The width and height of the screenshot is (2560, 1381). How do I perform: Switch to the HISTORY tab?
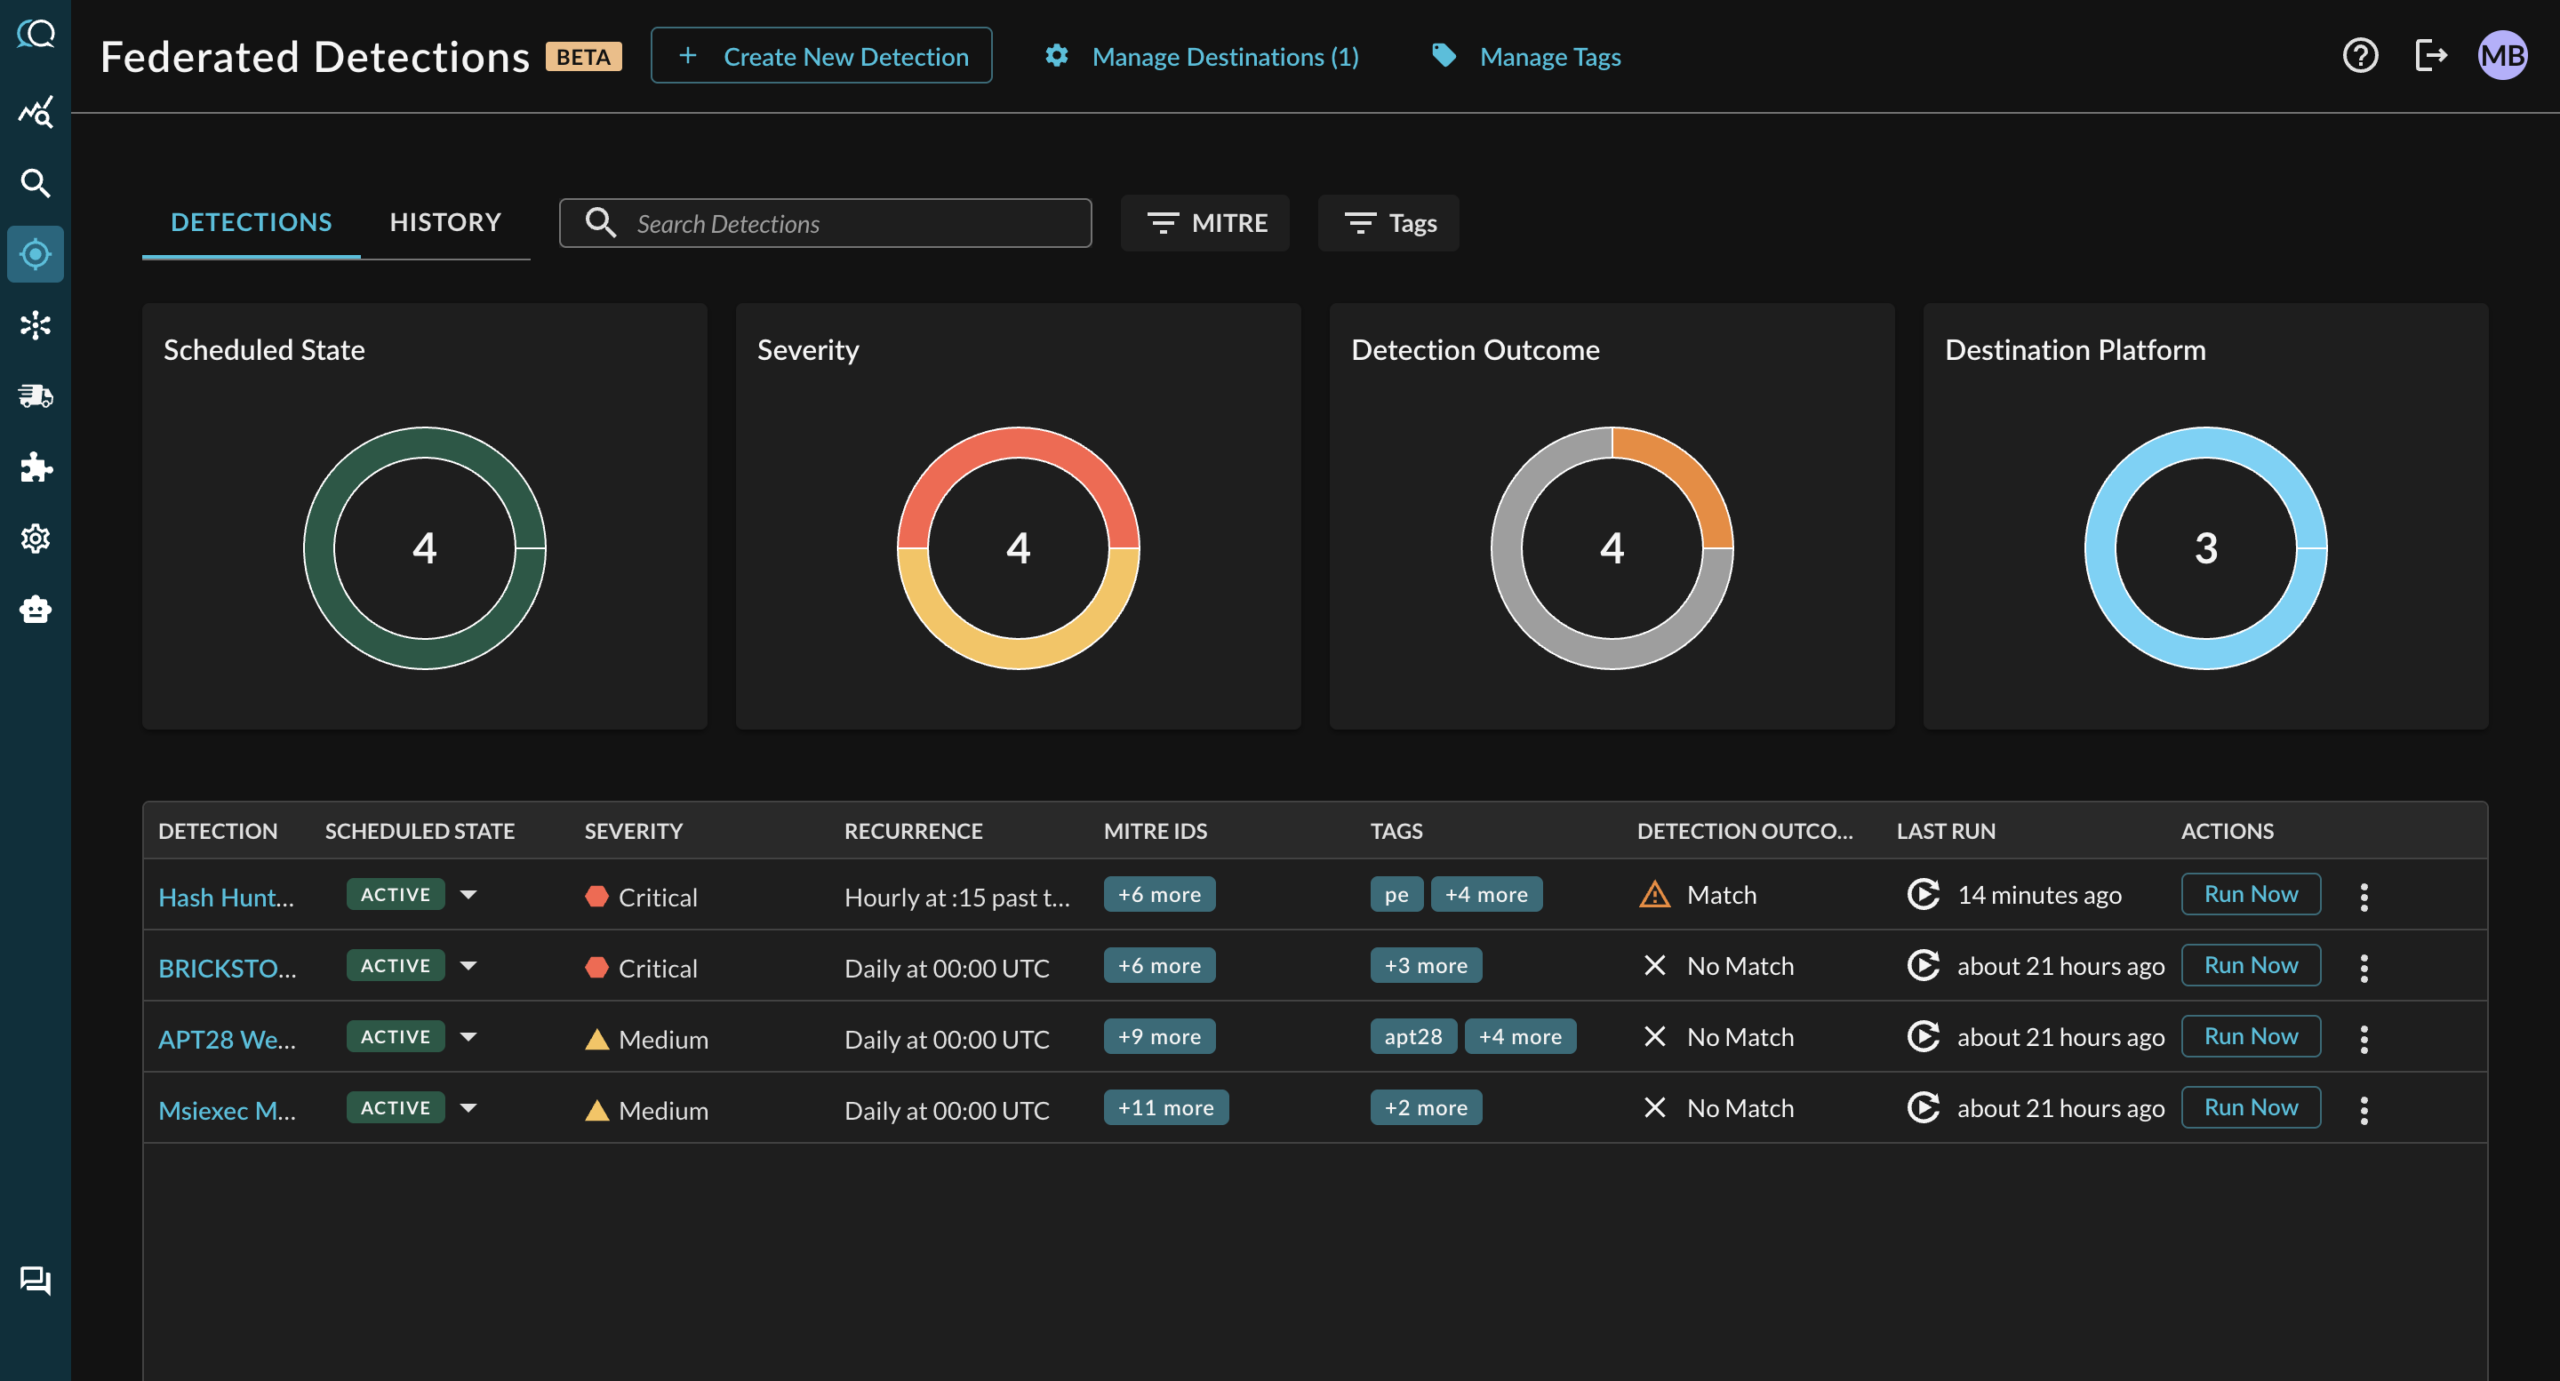[x=445, y=222]
